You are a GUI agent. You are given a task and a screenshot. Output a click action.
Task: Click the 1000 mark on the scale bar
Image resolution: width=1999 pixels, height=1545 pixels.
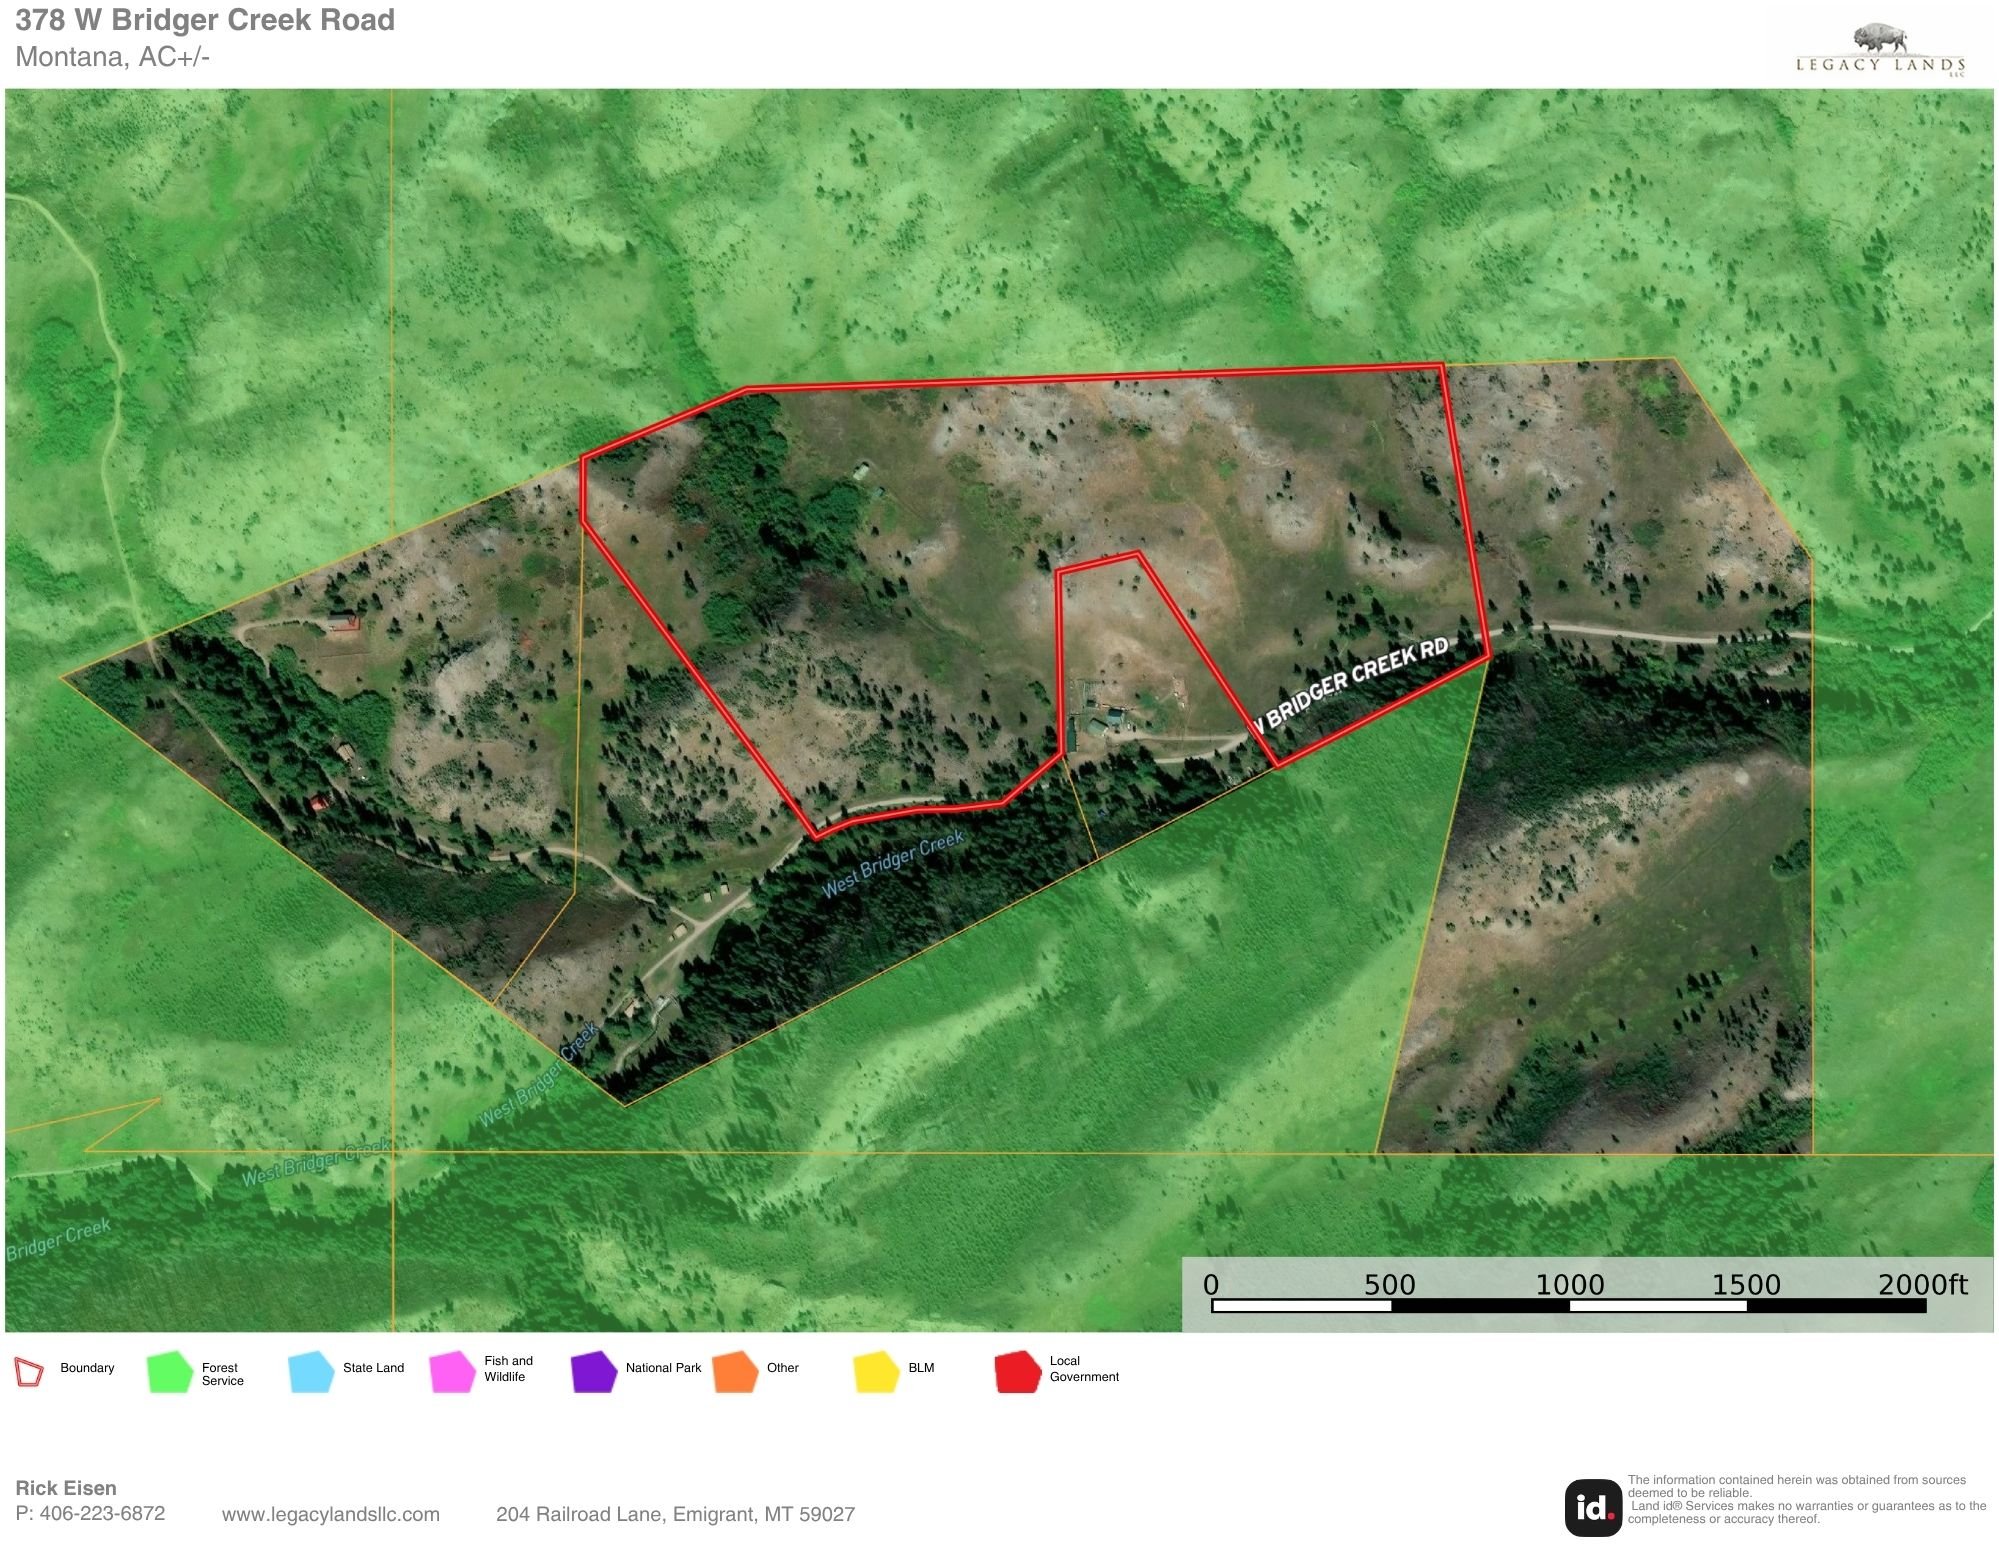pos(1570,1285)
